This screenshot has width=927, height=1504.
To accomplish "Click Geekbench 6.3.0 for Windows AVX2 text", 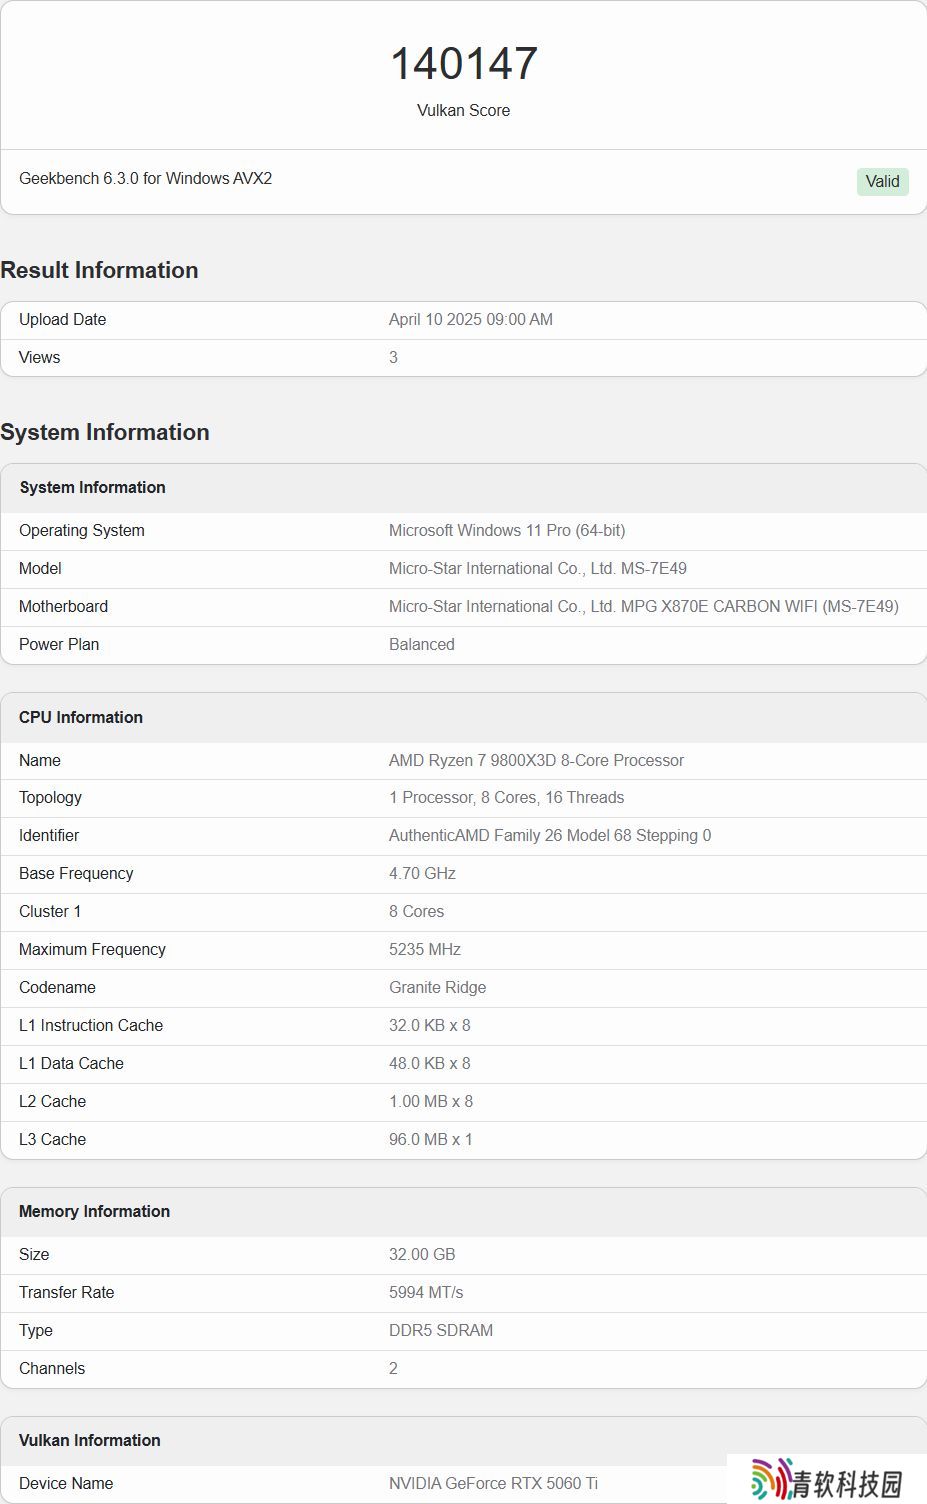I will 146,178.
